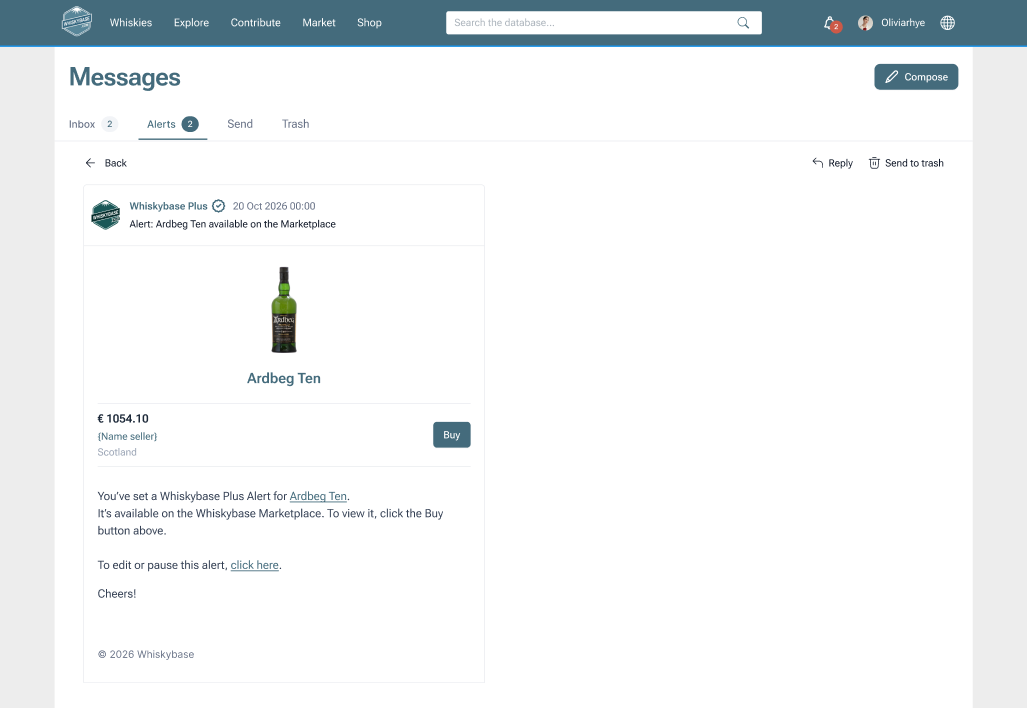This screenshot has width=1027, height=708.
Task: Open the Market menu
Action: coord(319,22)
